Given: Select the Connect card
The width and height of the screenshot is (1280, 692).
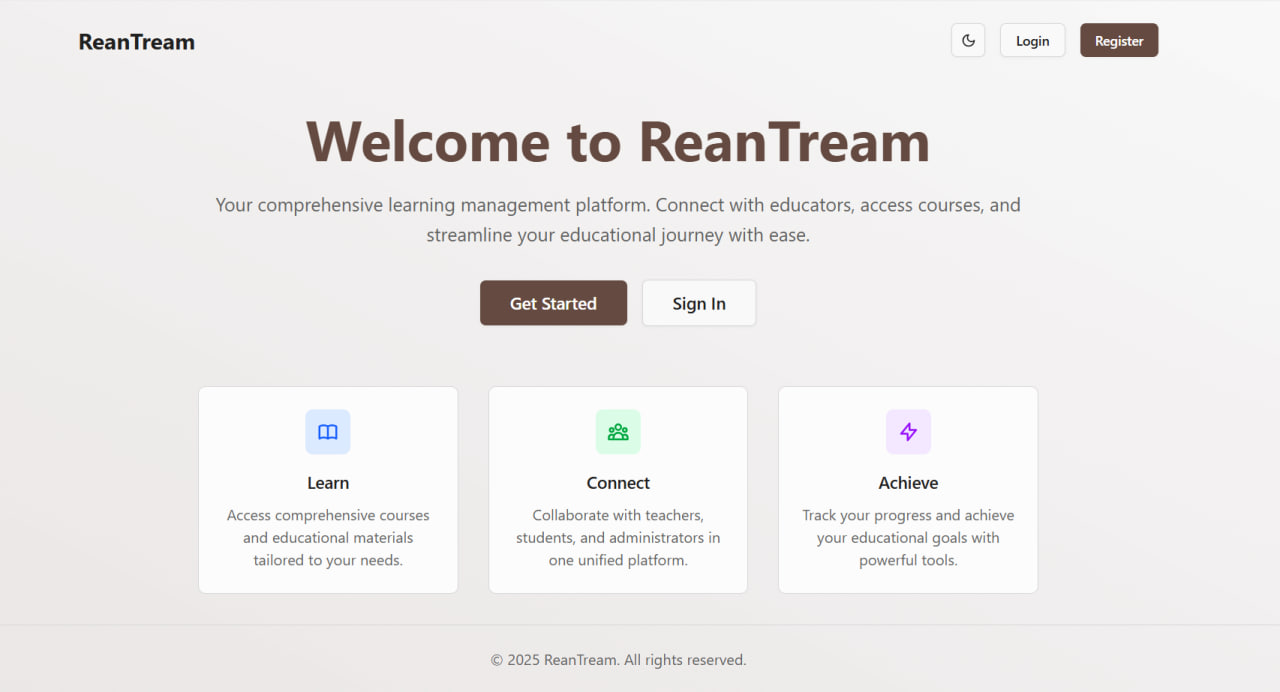Looking at the screenshot, I should tap(617, 490).
